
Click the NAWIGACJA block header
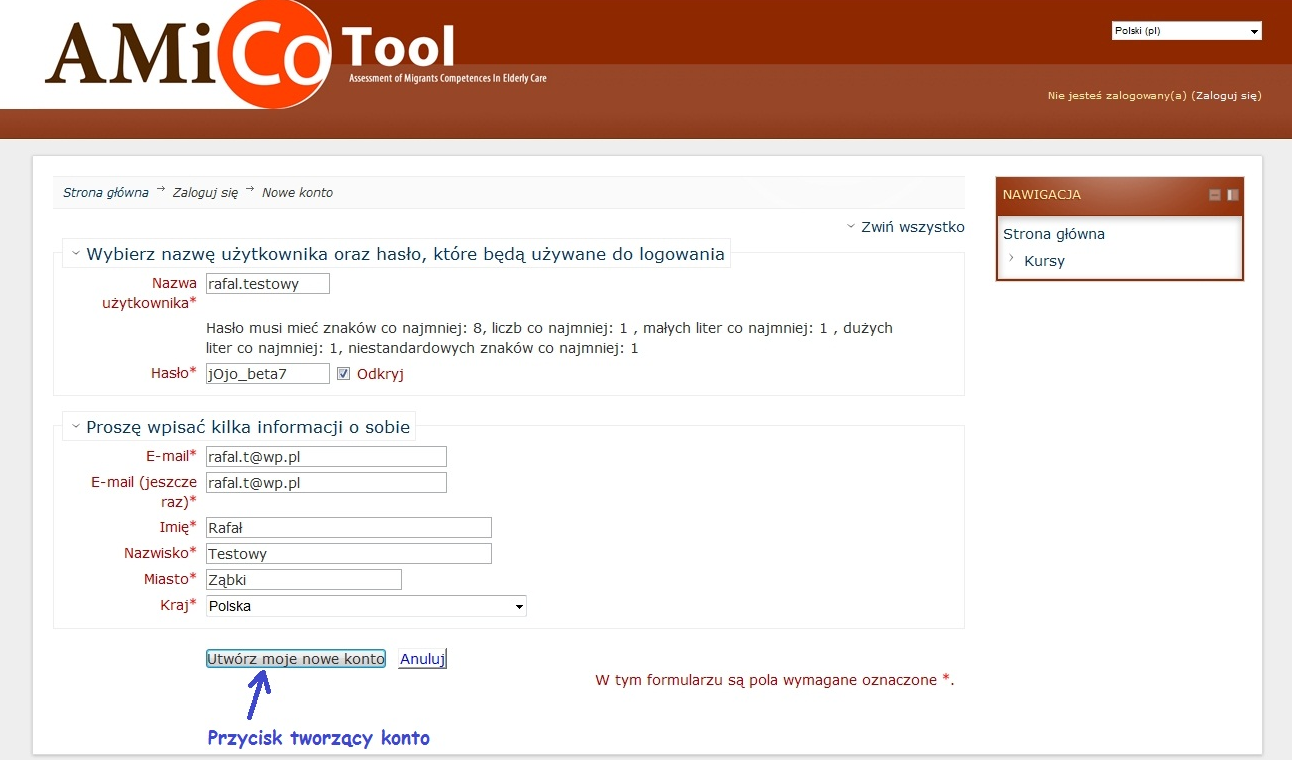[1120, 195]
